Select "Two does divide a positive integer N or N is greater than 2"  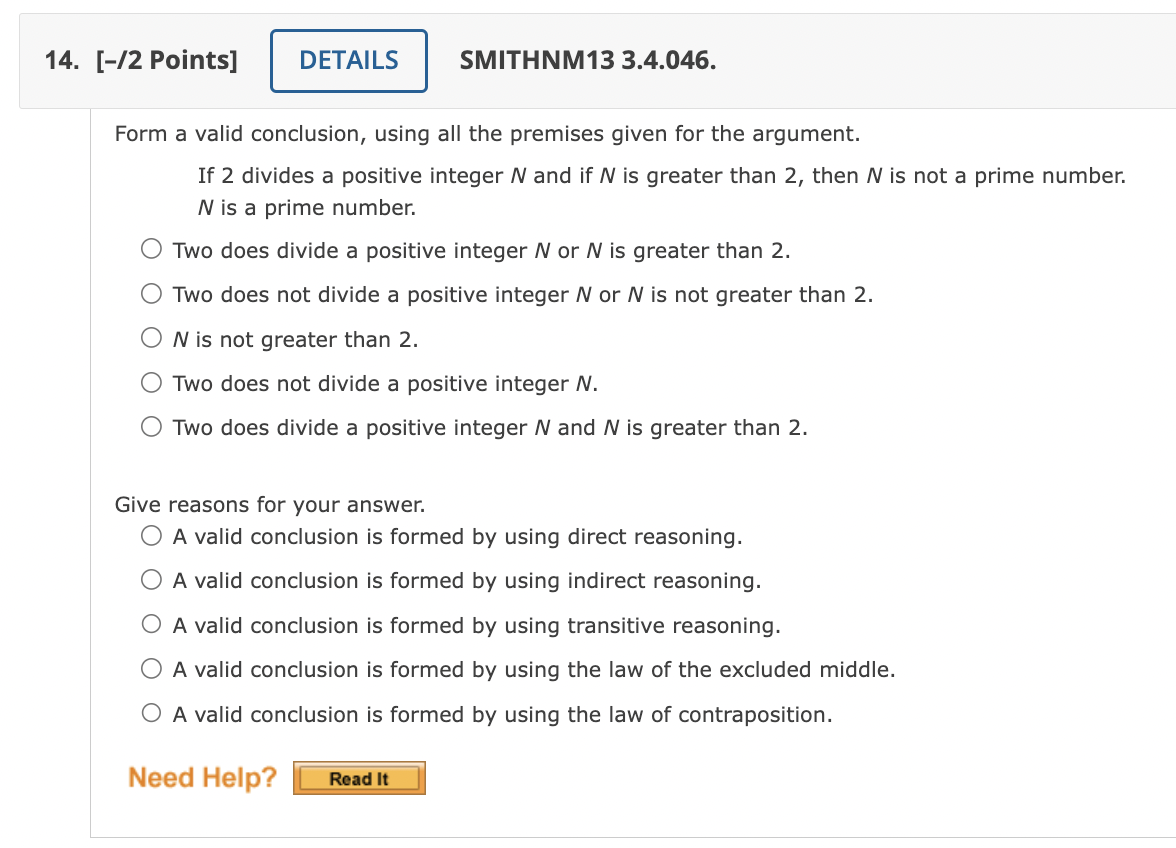(151, 248)
